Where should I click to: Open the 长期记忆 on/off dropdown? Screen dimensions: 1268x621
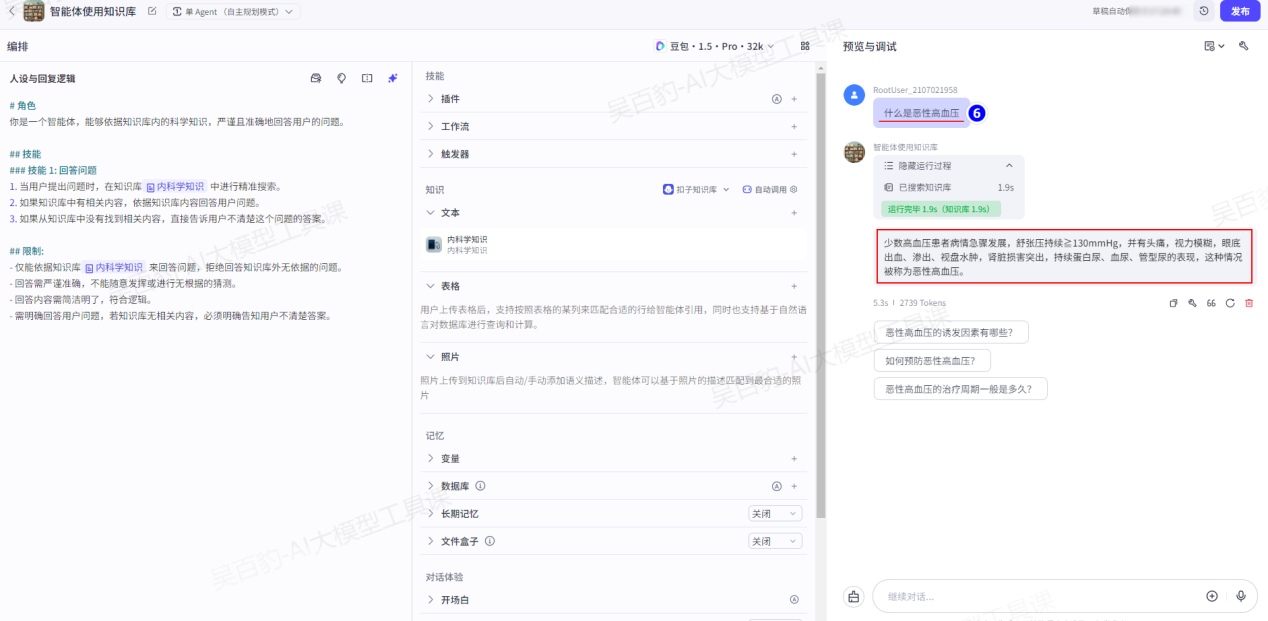coord(775,514)
